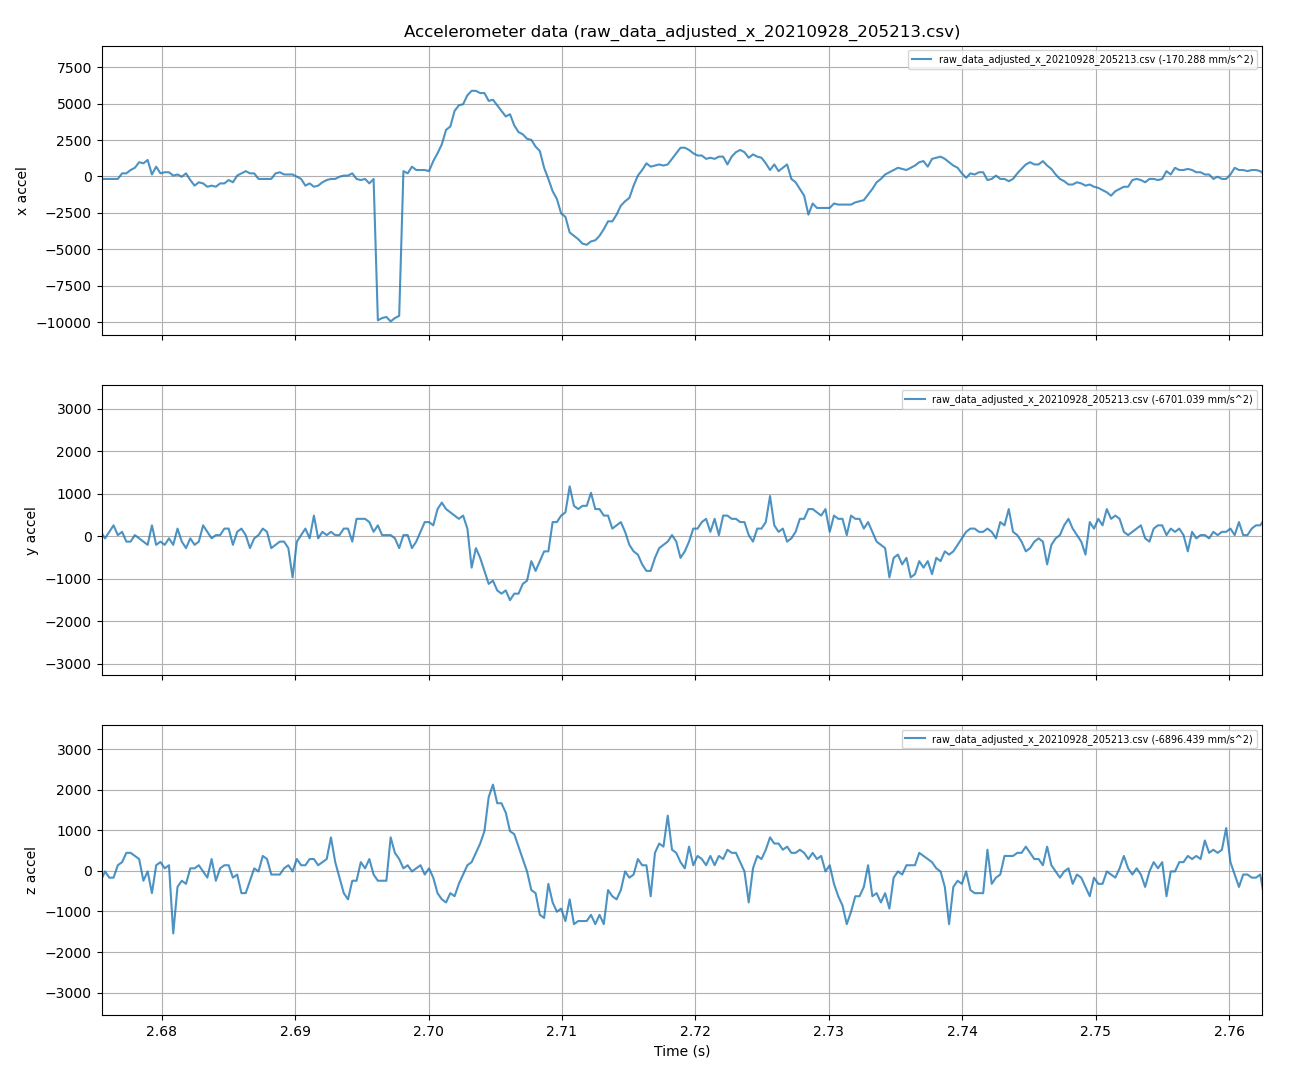
Task: Click the blue line sample in middle legend
Action: pyautogui.click(x=913, y=398)
